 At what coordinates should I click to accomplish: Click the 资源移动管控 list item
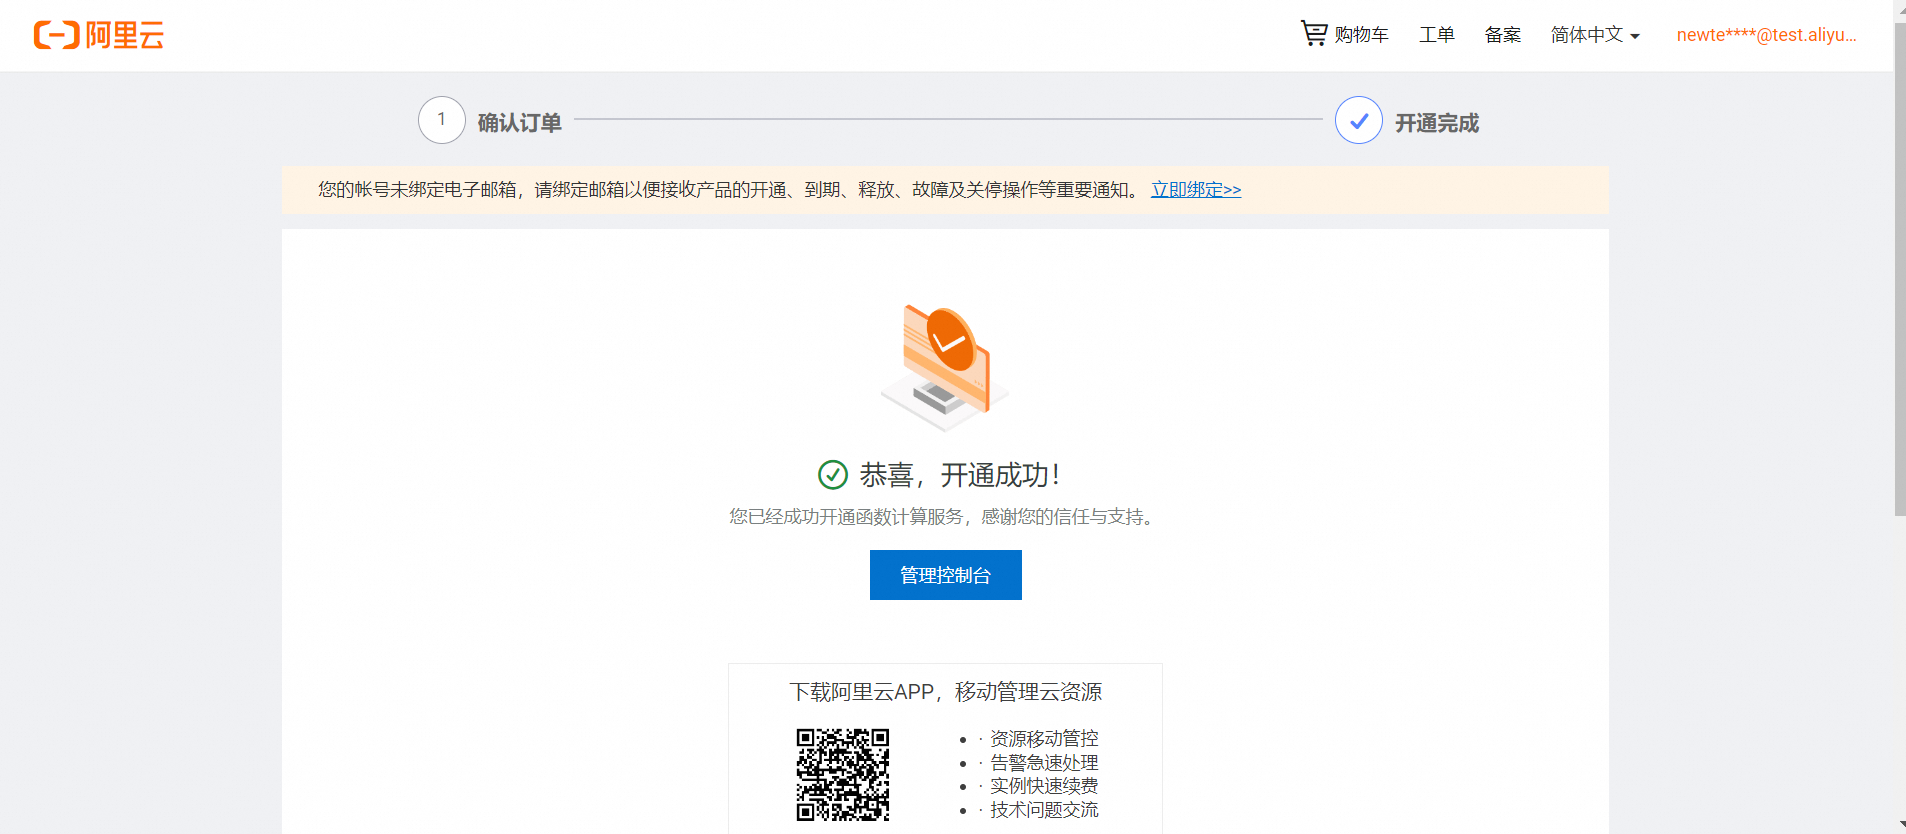[1044, 738]
